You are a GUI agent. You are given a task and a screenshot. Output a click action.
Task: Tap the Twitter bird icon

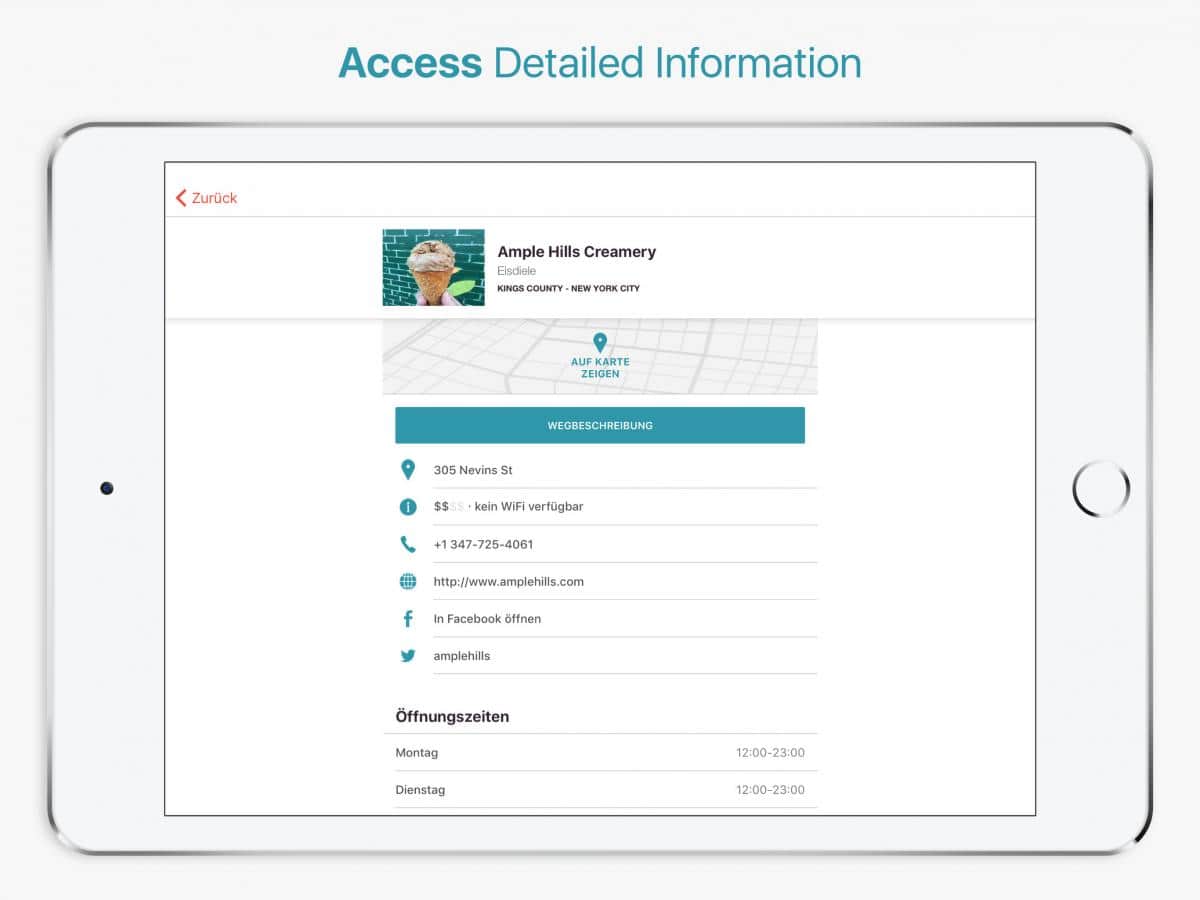[408, 656]
